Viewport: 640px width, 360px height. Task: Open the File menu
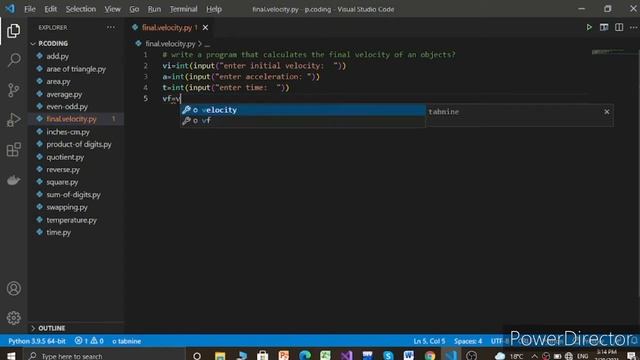point(30,9)
